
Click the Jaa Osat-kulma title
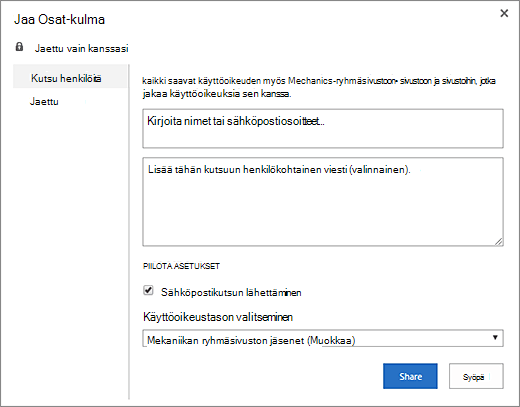[x=59, y=19]
